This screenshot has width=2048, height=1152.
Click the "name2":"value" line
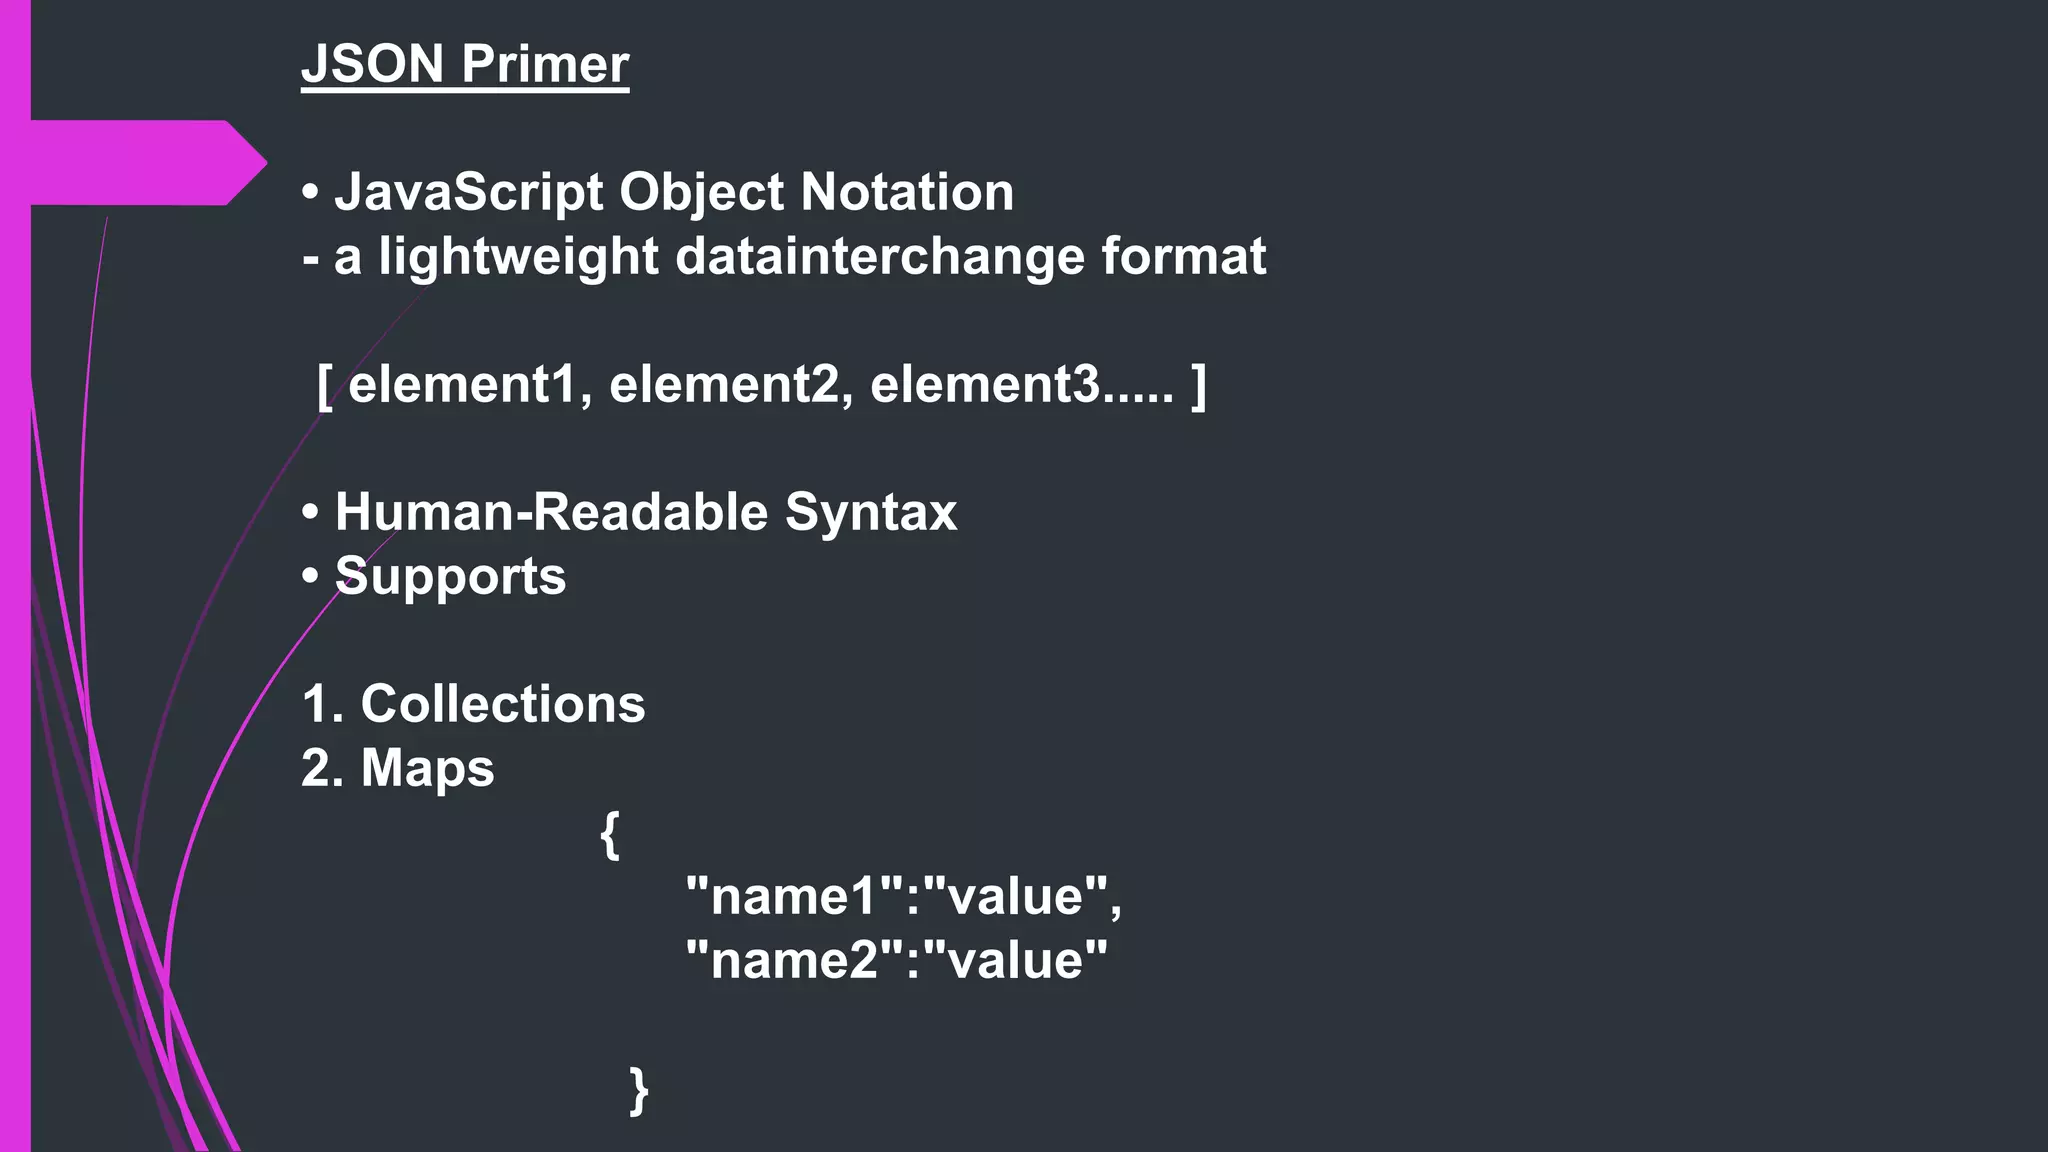(x=896, y=960)
